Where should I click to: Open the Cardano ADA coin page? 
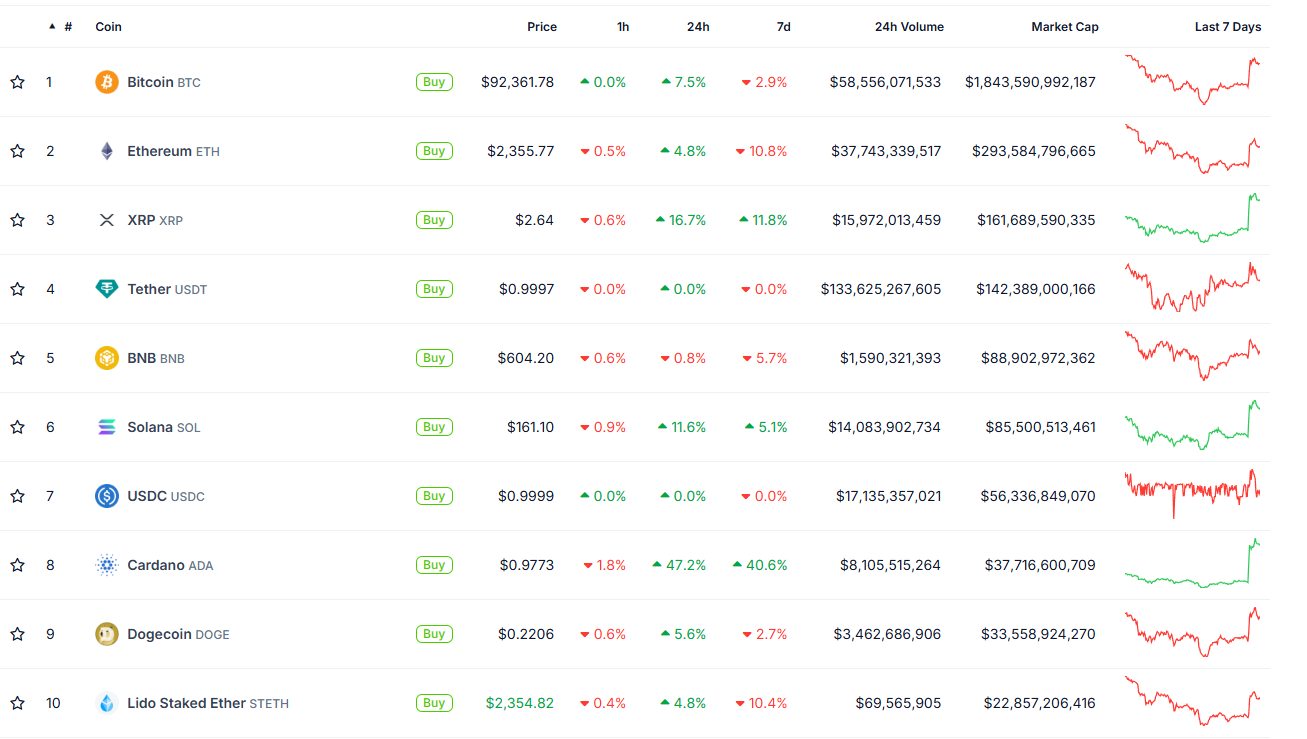pyautogui.click(x=170, y=565)
